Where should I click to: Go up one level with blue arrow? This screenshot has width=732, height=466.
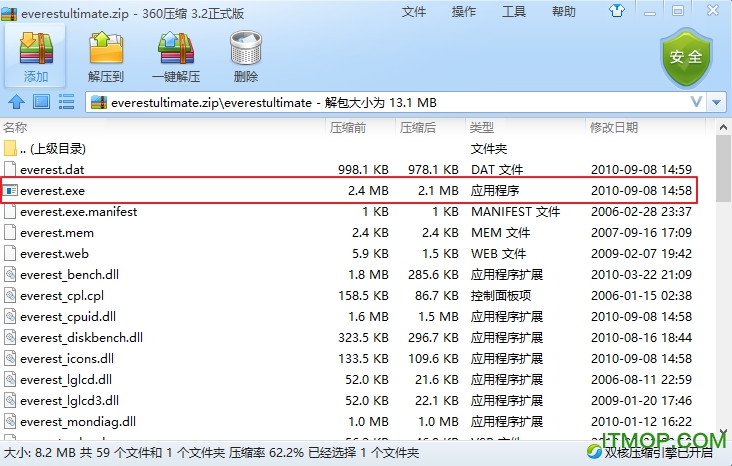pos(16,102)
